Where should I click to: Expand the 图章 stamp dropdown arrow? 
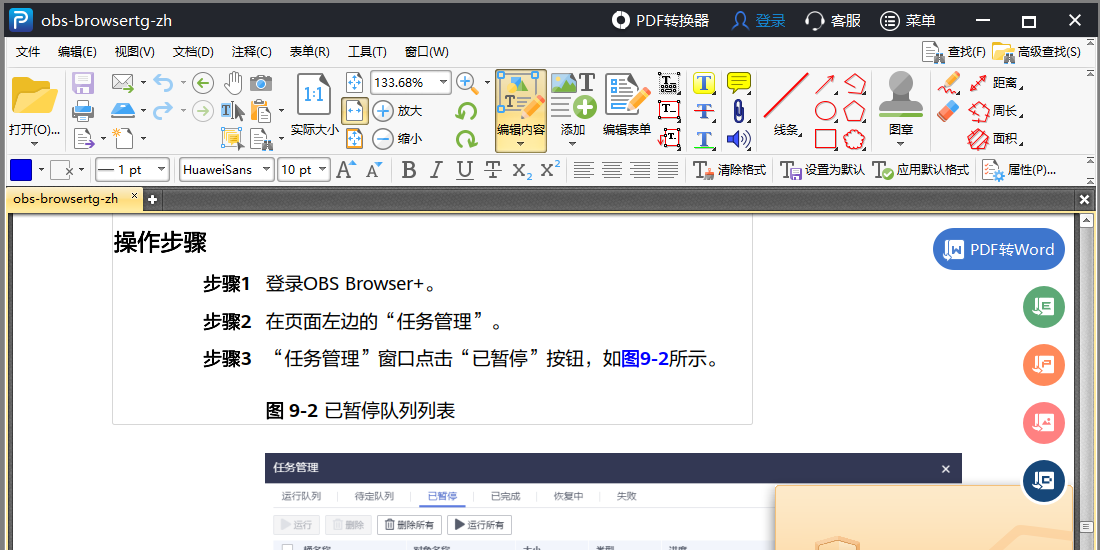901,144
